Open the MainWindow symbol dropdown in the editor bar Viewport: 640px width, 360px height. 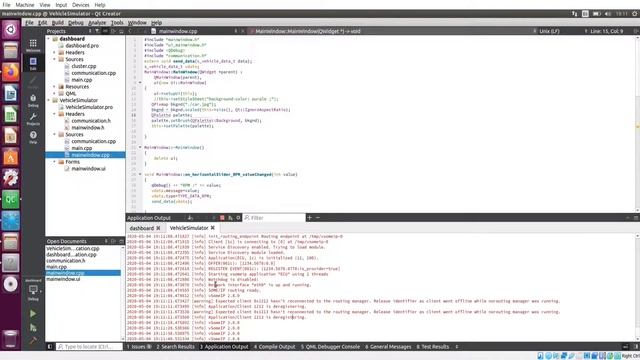(308, 31)
